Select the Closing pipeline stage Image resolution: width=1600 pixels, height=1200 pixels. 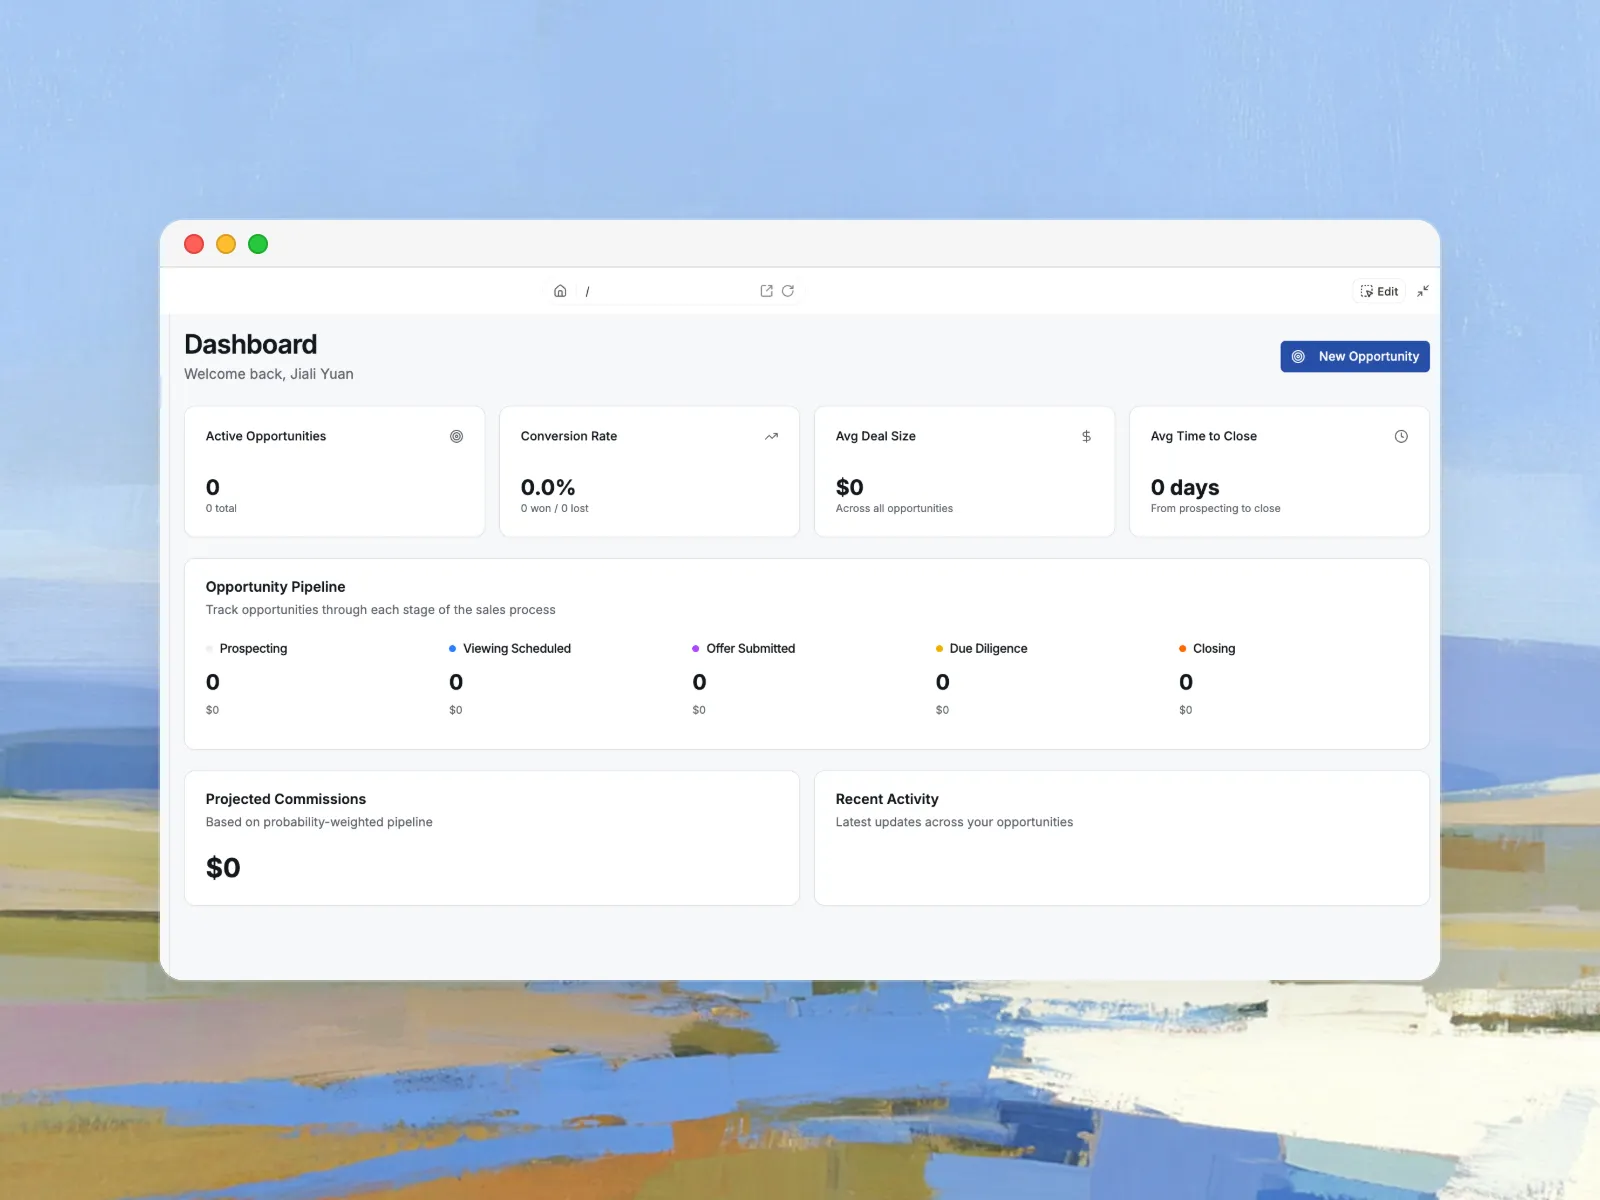pyautogui.click(x=1213, y=648)
